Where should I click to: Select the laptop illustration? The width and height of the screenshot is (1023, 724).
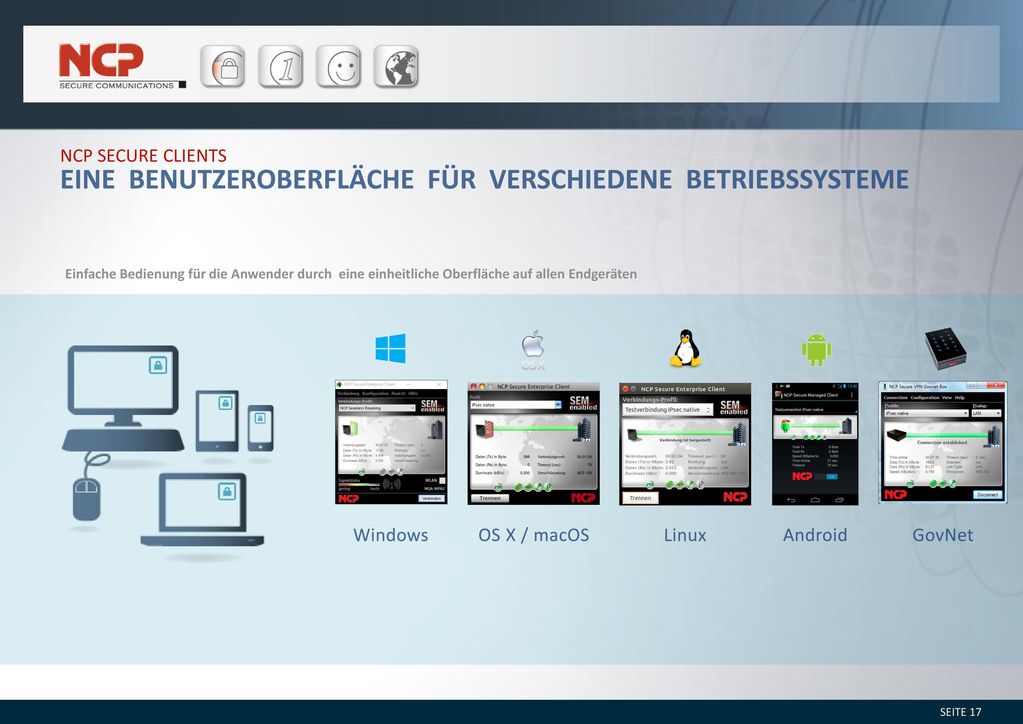click(x=203, y=509)
